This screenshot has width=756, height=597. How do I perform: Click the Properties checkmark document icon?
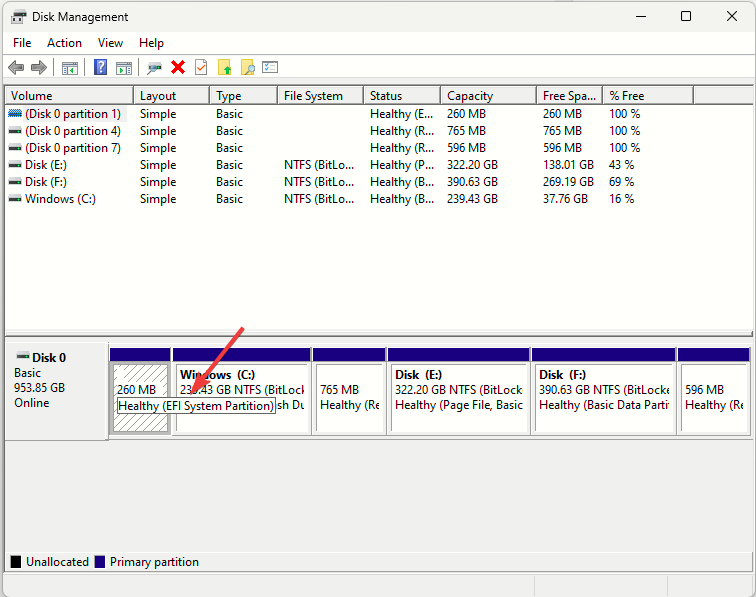pyautogui.click(x=201, y=68)
